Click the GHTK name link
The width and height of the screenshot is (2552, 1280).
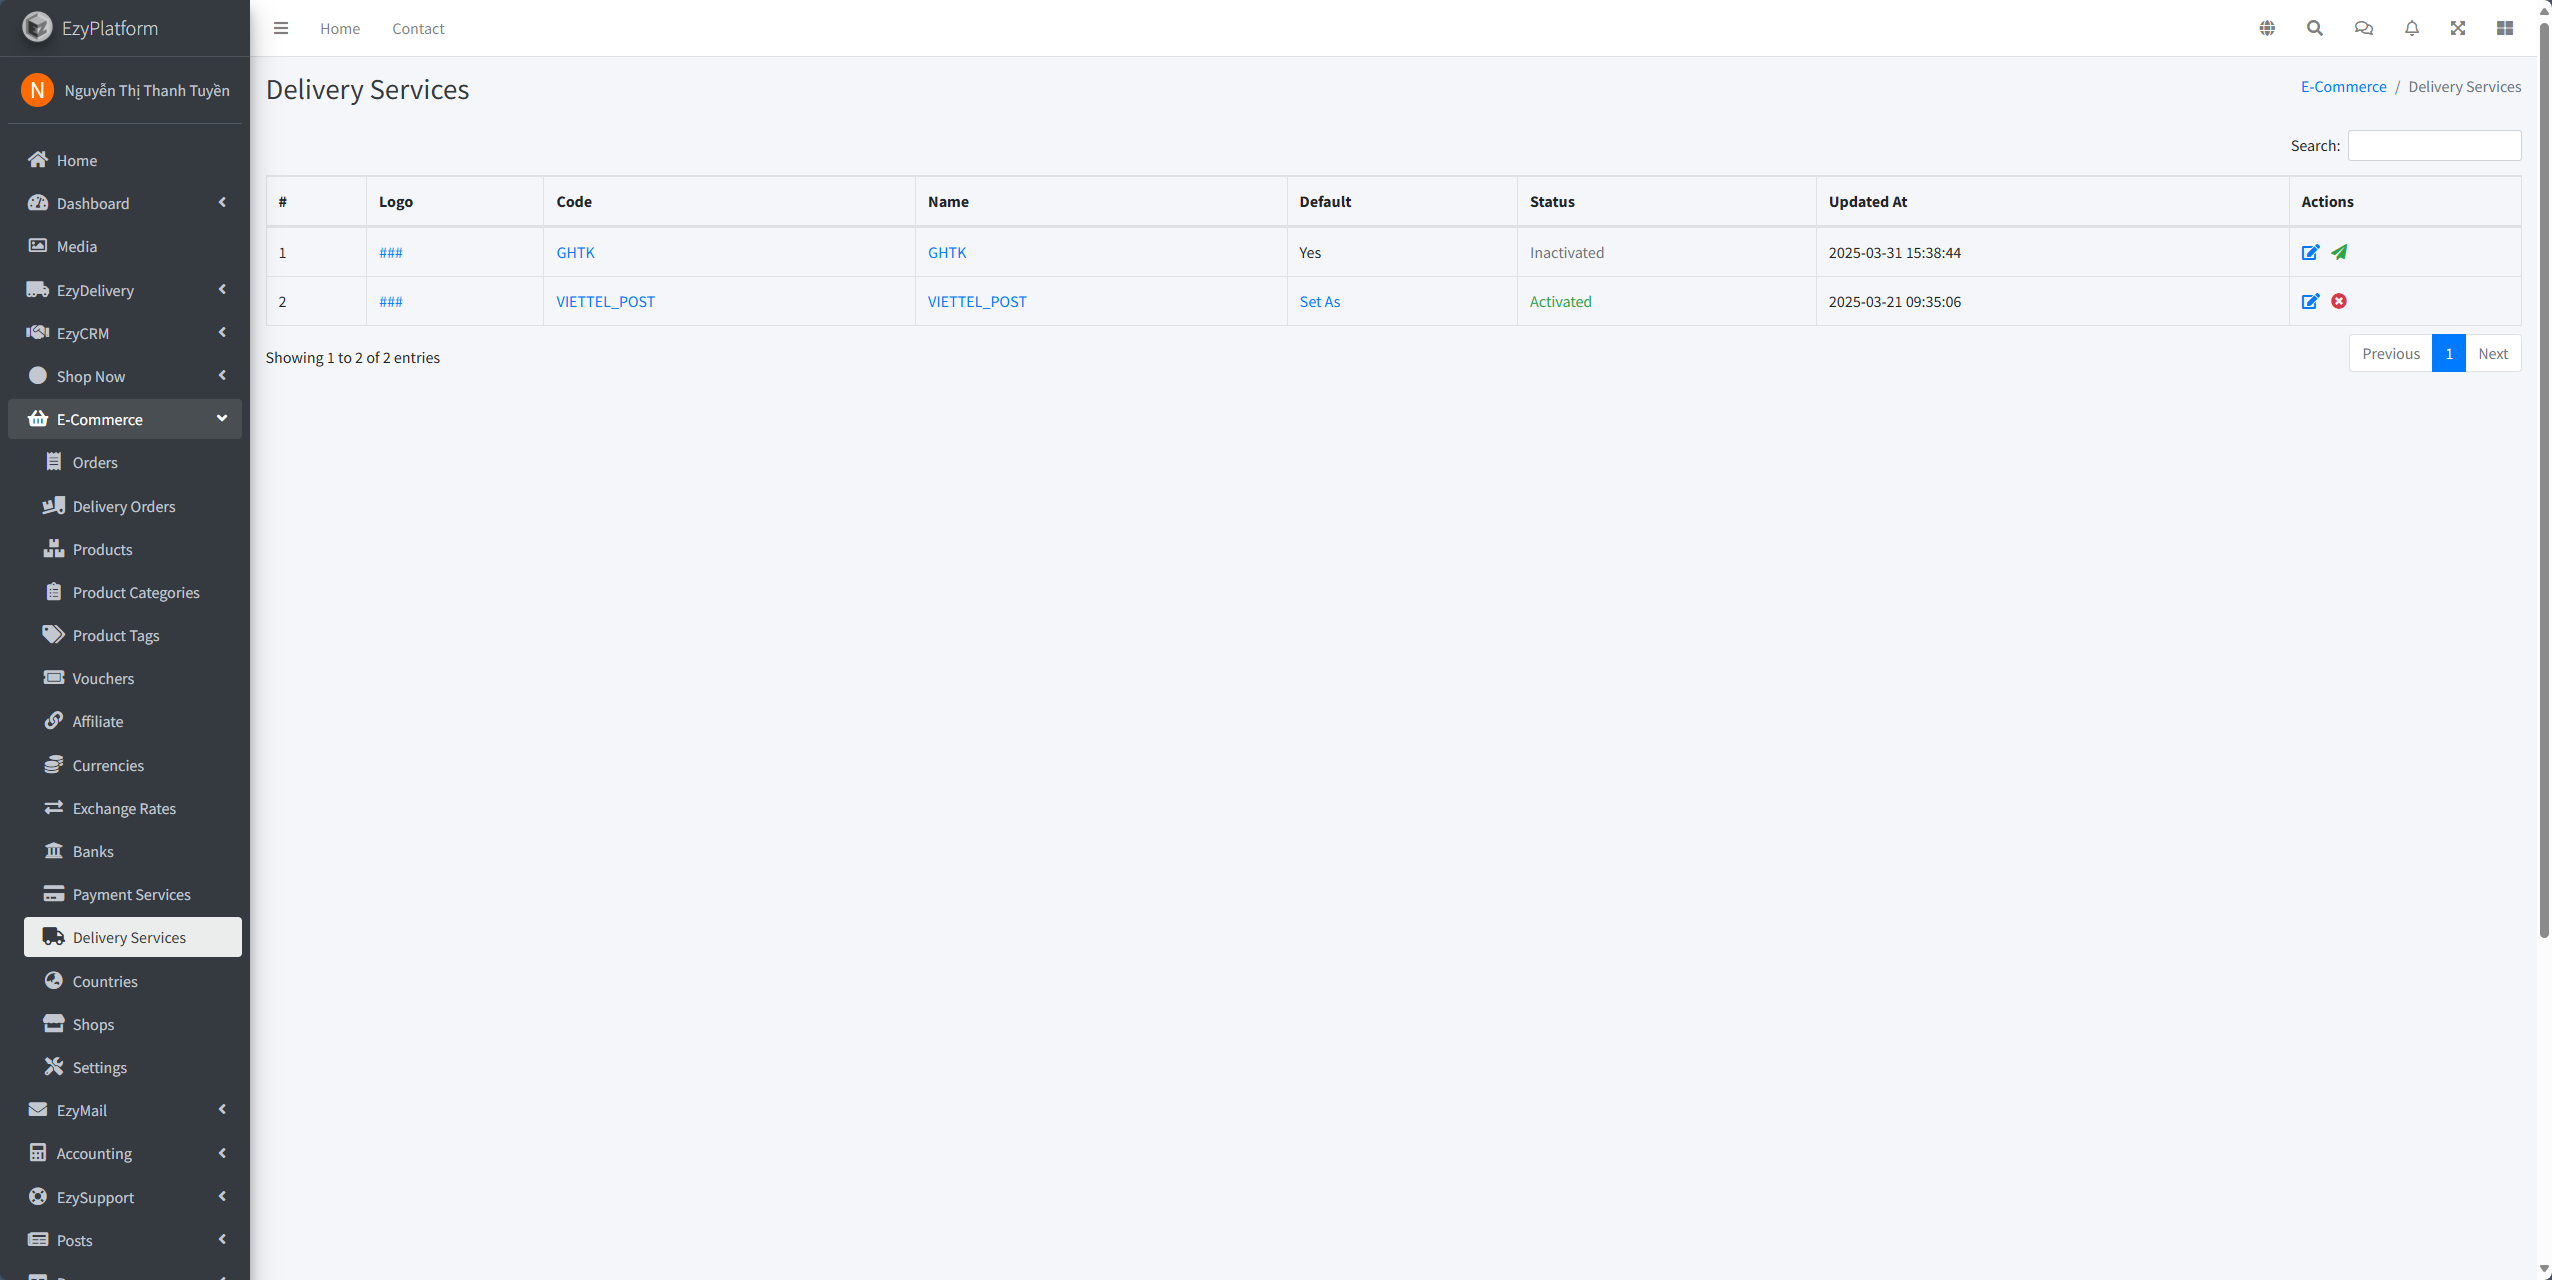pos(947,252)
